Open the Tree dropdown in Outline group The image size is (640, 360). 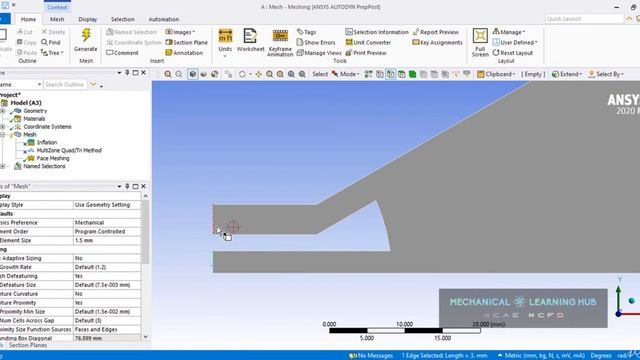pos(52,53)
